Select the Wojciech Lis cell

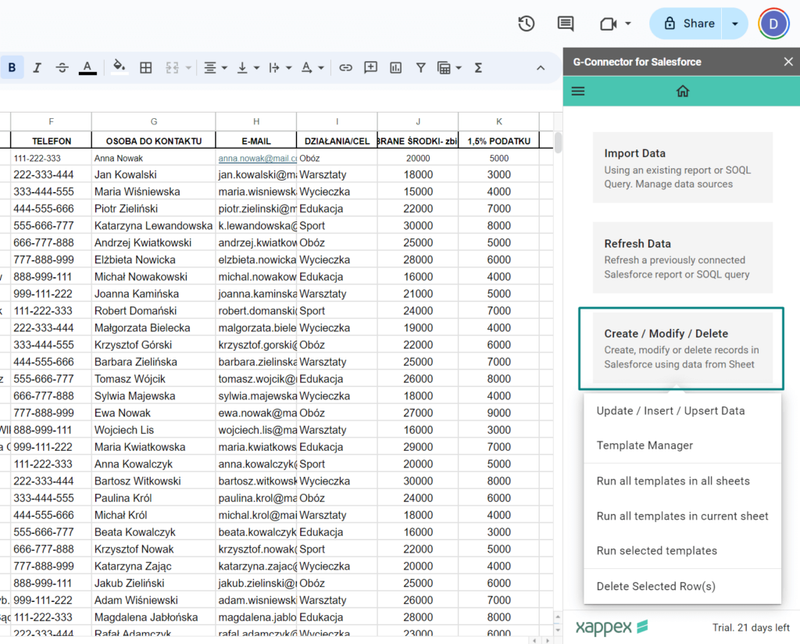pos(154,430)
